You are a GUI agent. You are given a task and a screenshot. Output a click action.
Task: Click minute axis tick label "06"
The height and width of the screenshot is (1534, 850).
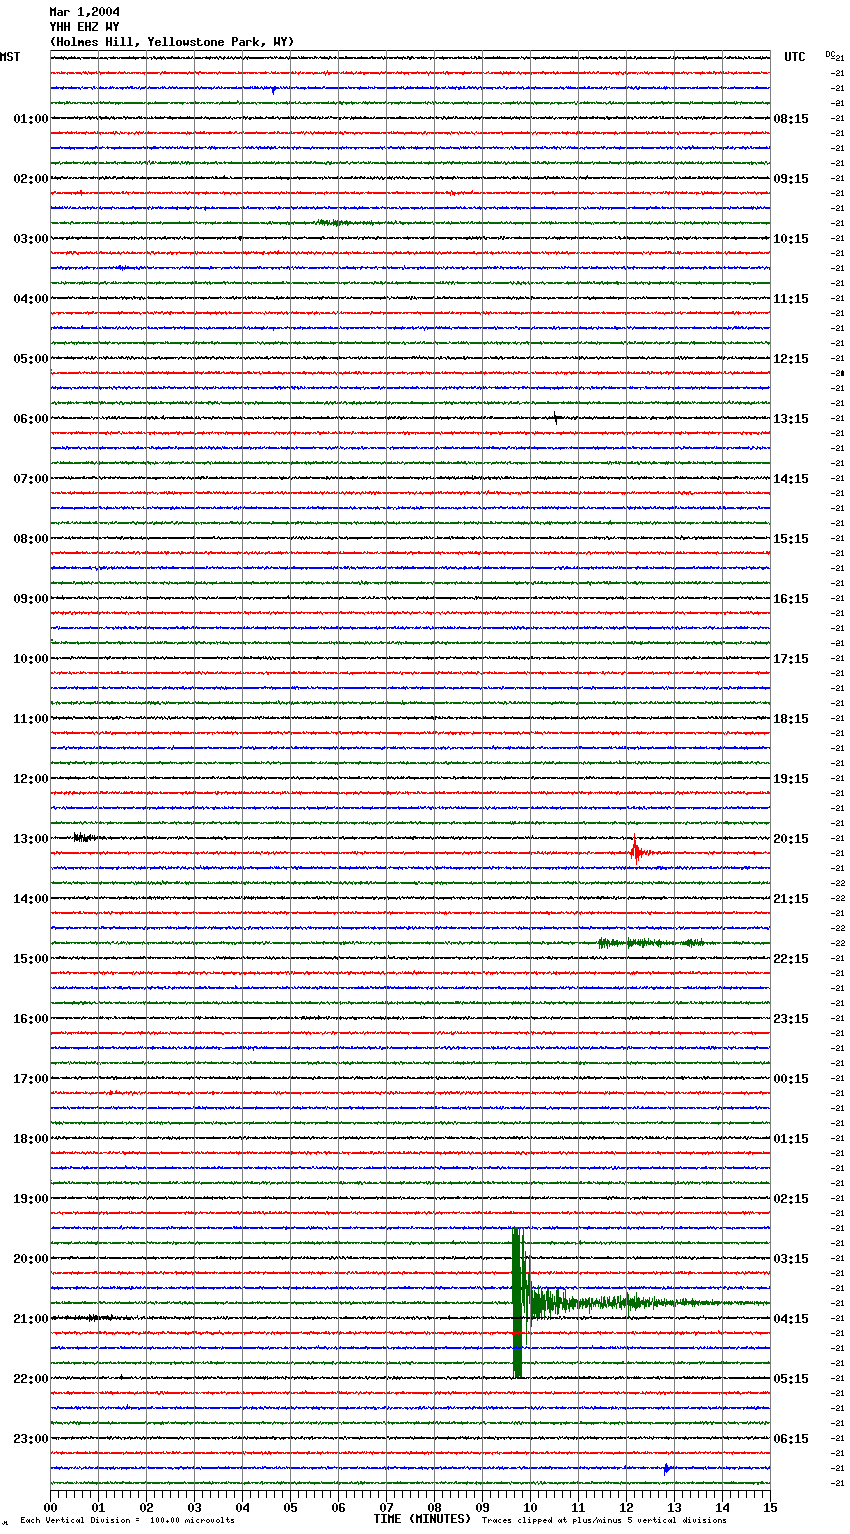coord(338,1507)
